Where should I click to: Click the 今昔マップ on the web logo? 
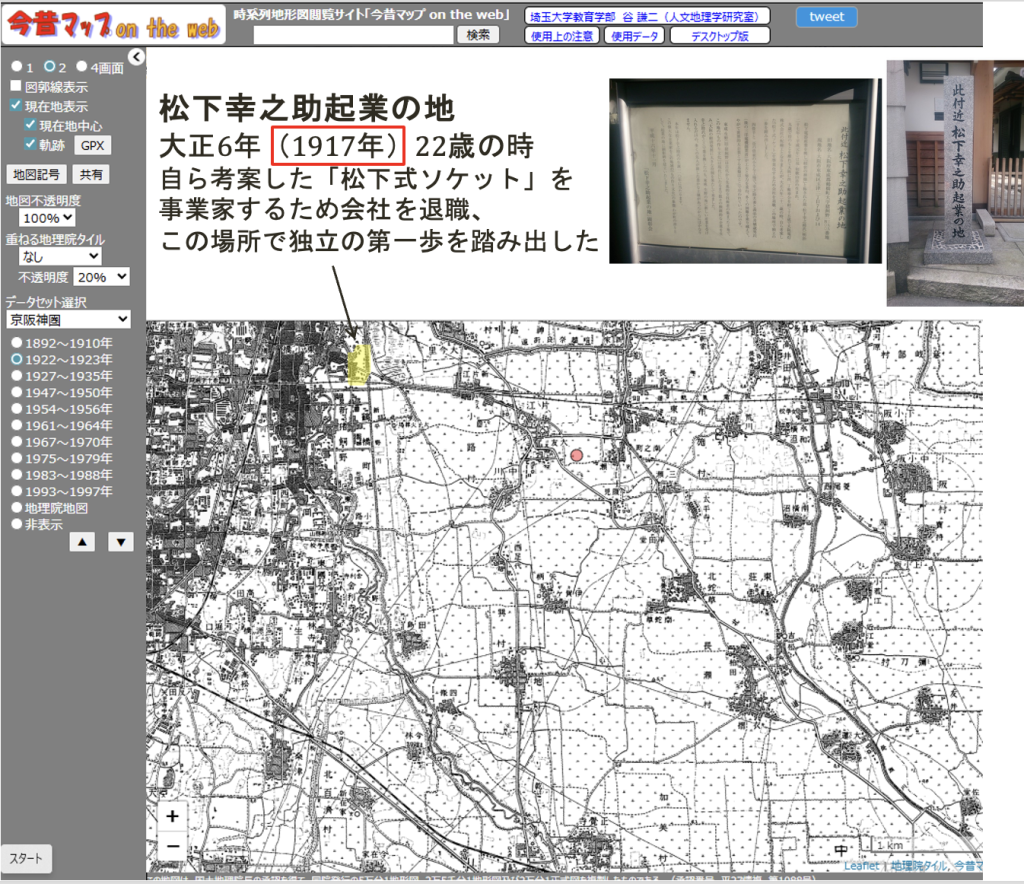coord(113,27)
